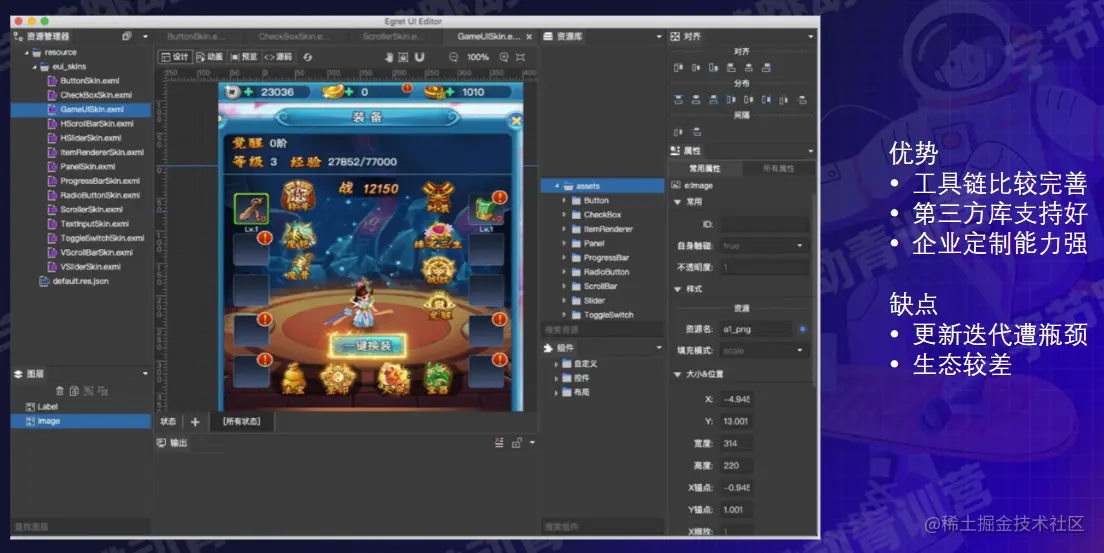The image size is (1104, 553).
Task: Open default.res.json file
Action: pyautogui.click(x=81, y=281)
